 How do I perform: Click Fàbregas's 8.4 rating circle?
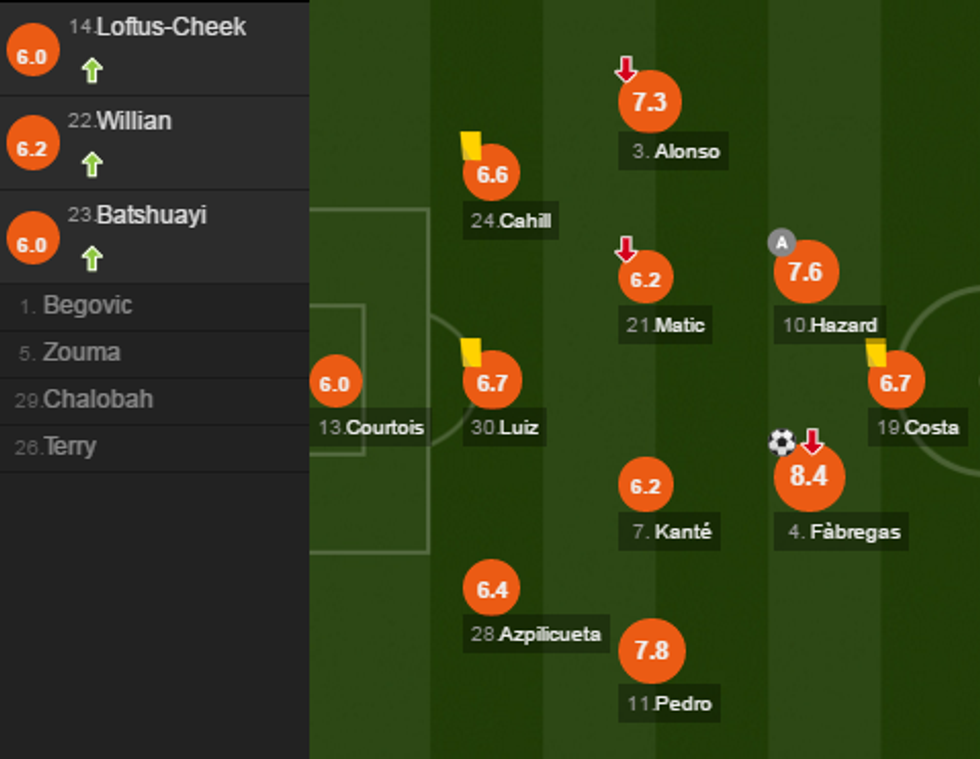coord(809,477)
